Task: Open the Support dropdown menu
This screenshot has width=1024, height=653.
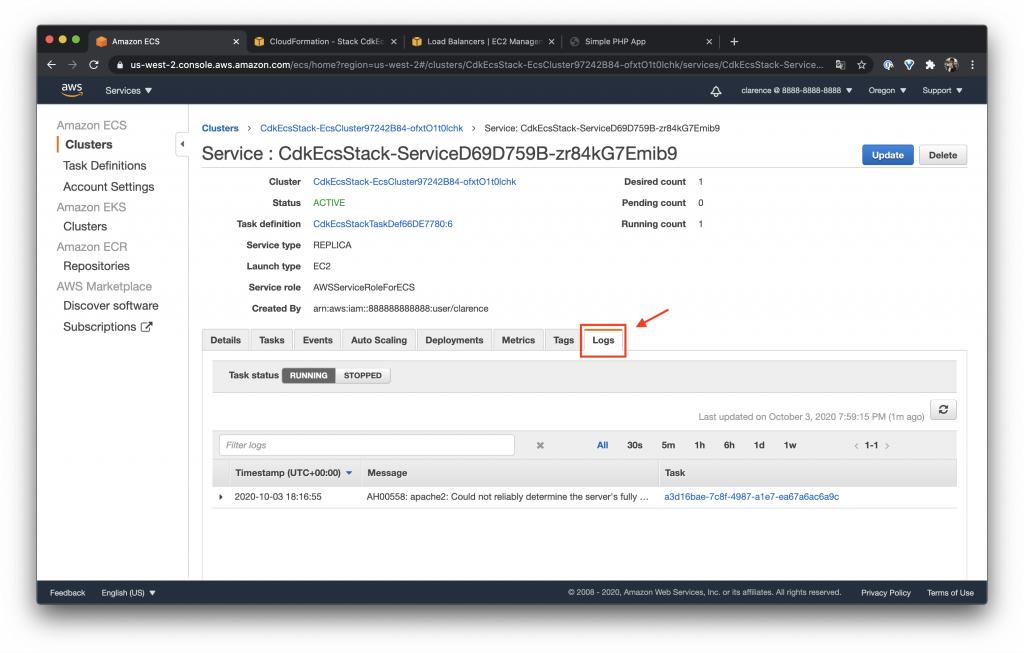Action: (x=942, y=91)
